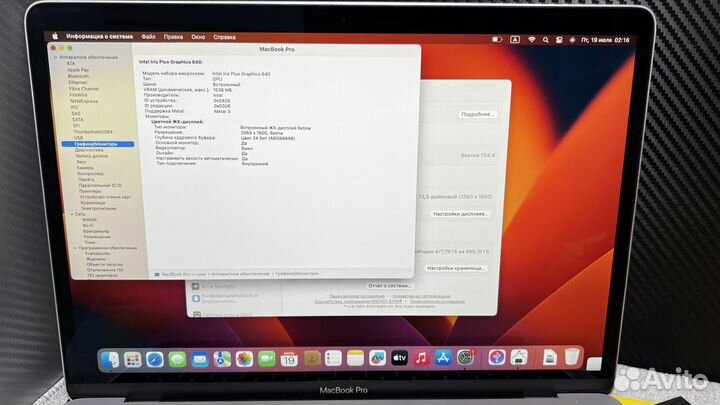The image size is (720, 405).
Task: Click the Подробнее… button in Settings window
Action: [478, 114]
